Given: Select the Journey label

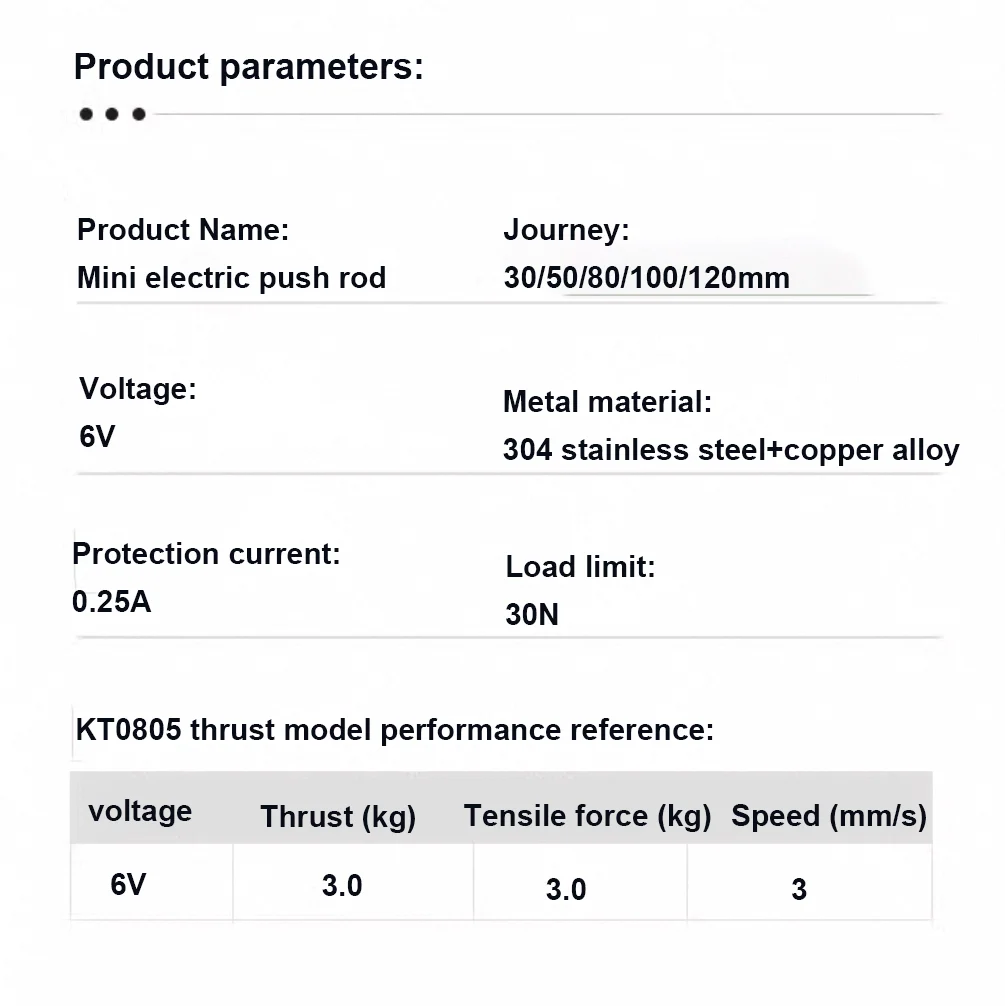Looking at the screenshot, I should [567, 230].
